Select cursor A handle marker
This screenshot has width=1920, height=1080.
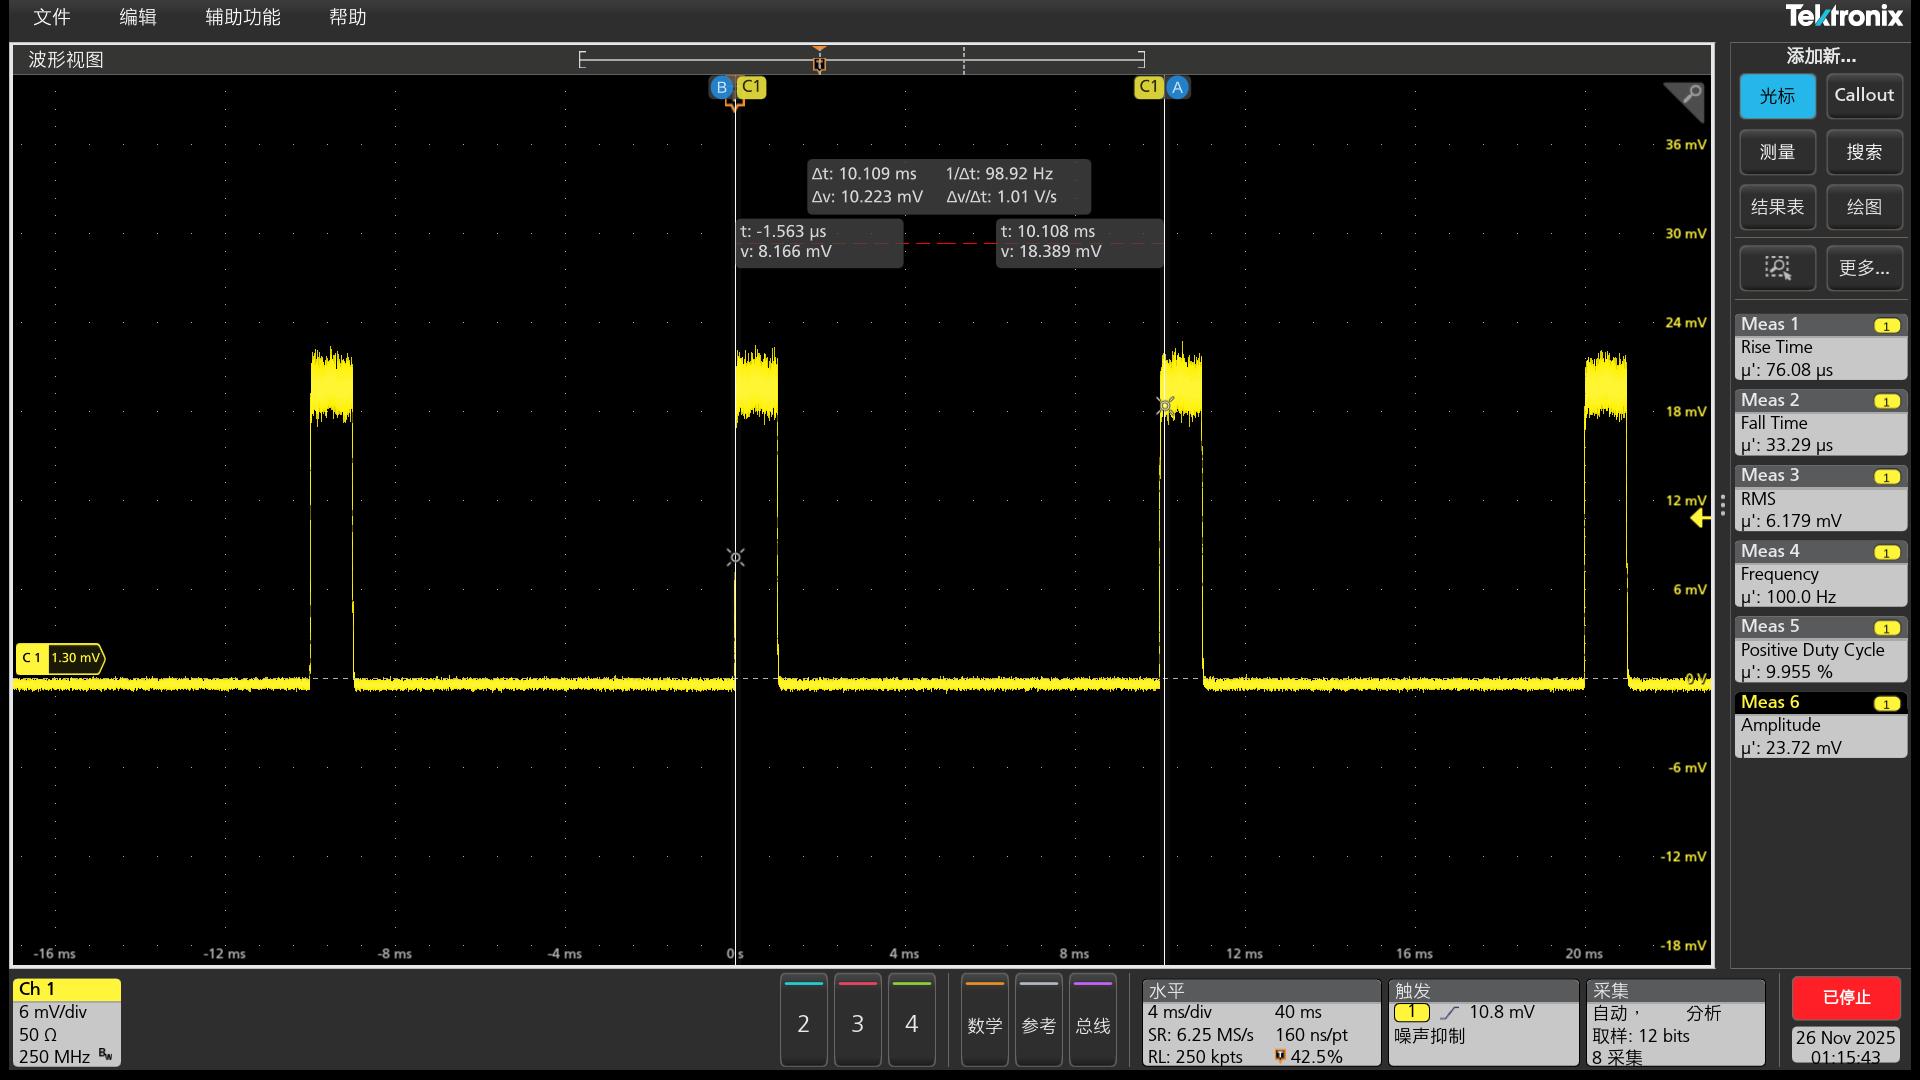click(1177, 87)
